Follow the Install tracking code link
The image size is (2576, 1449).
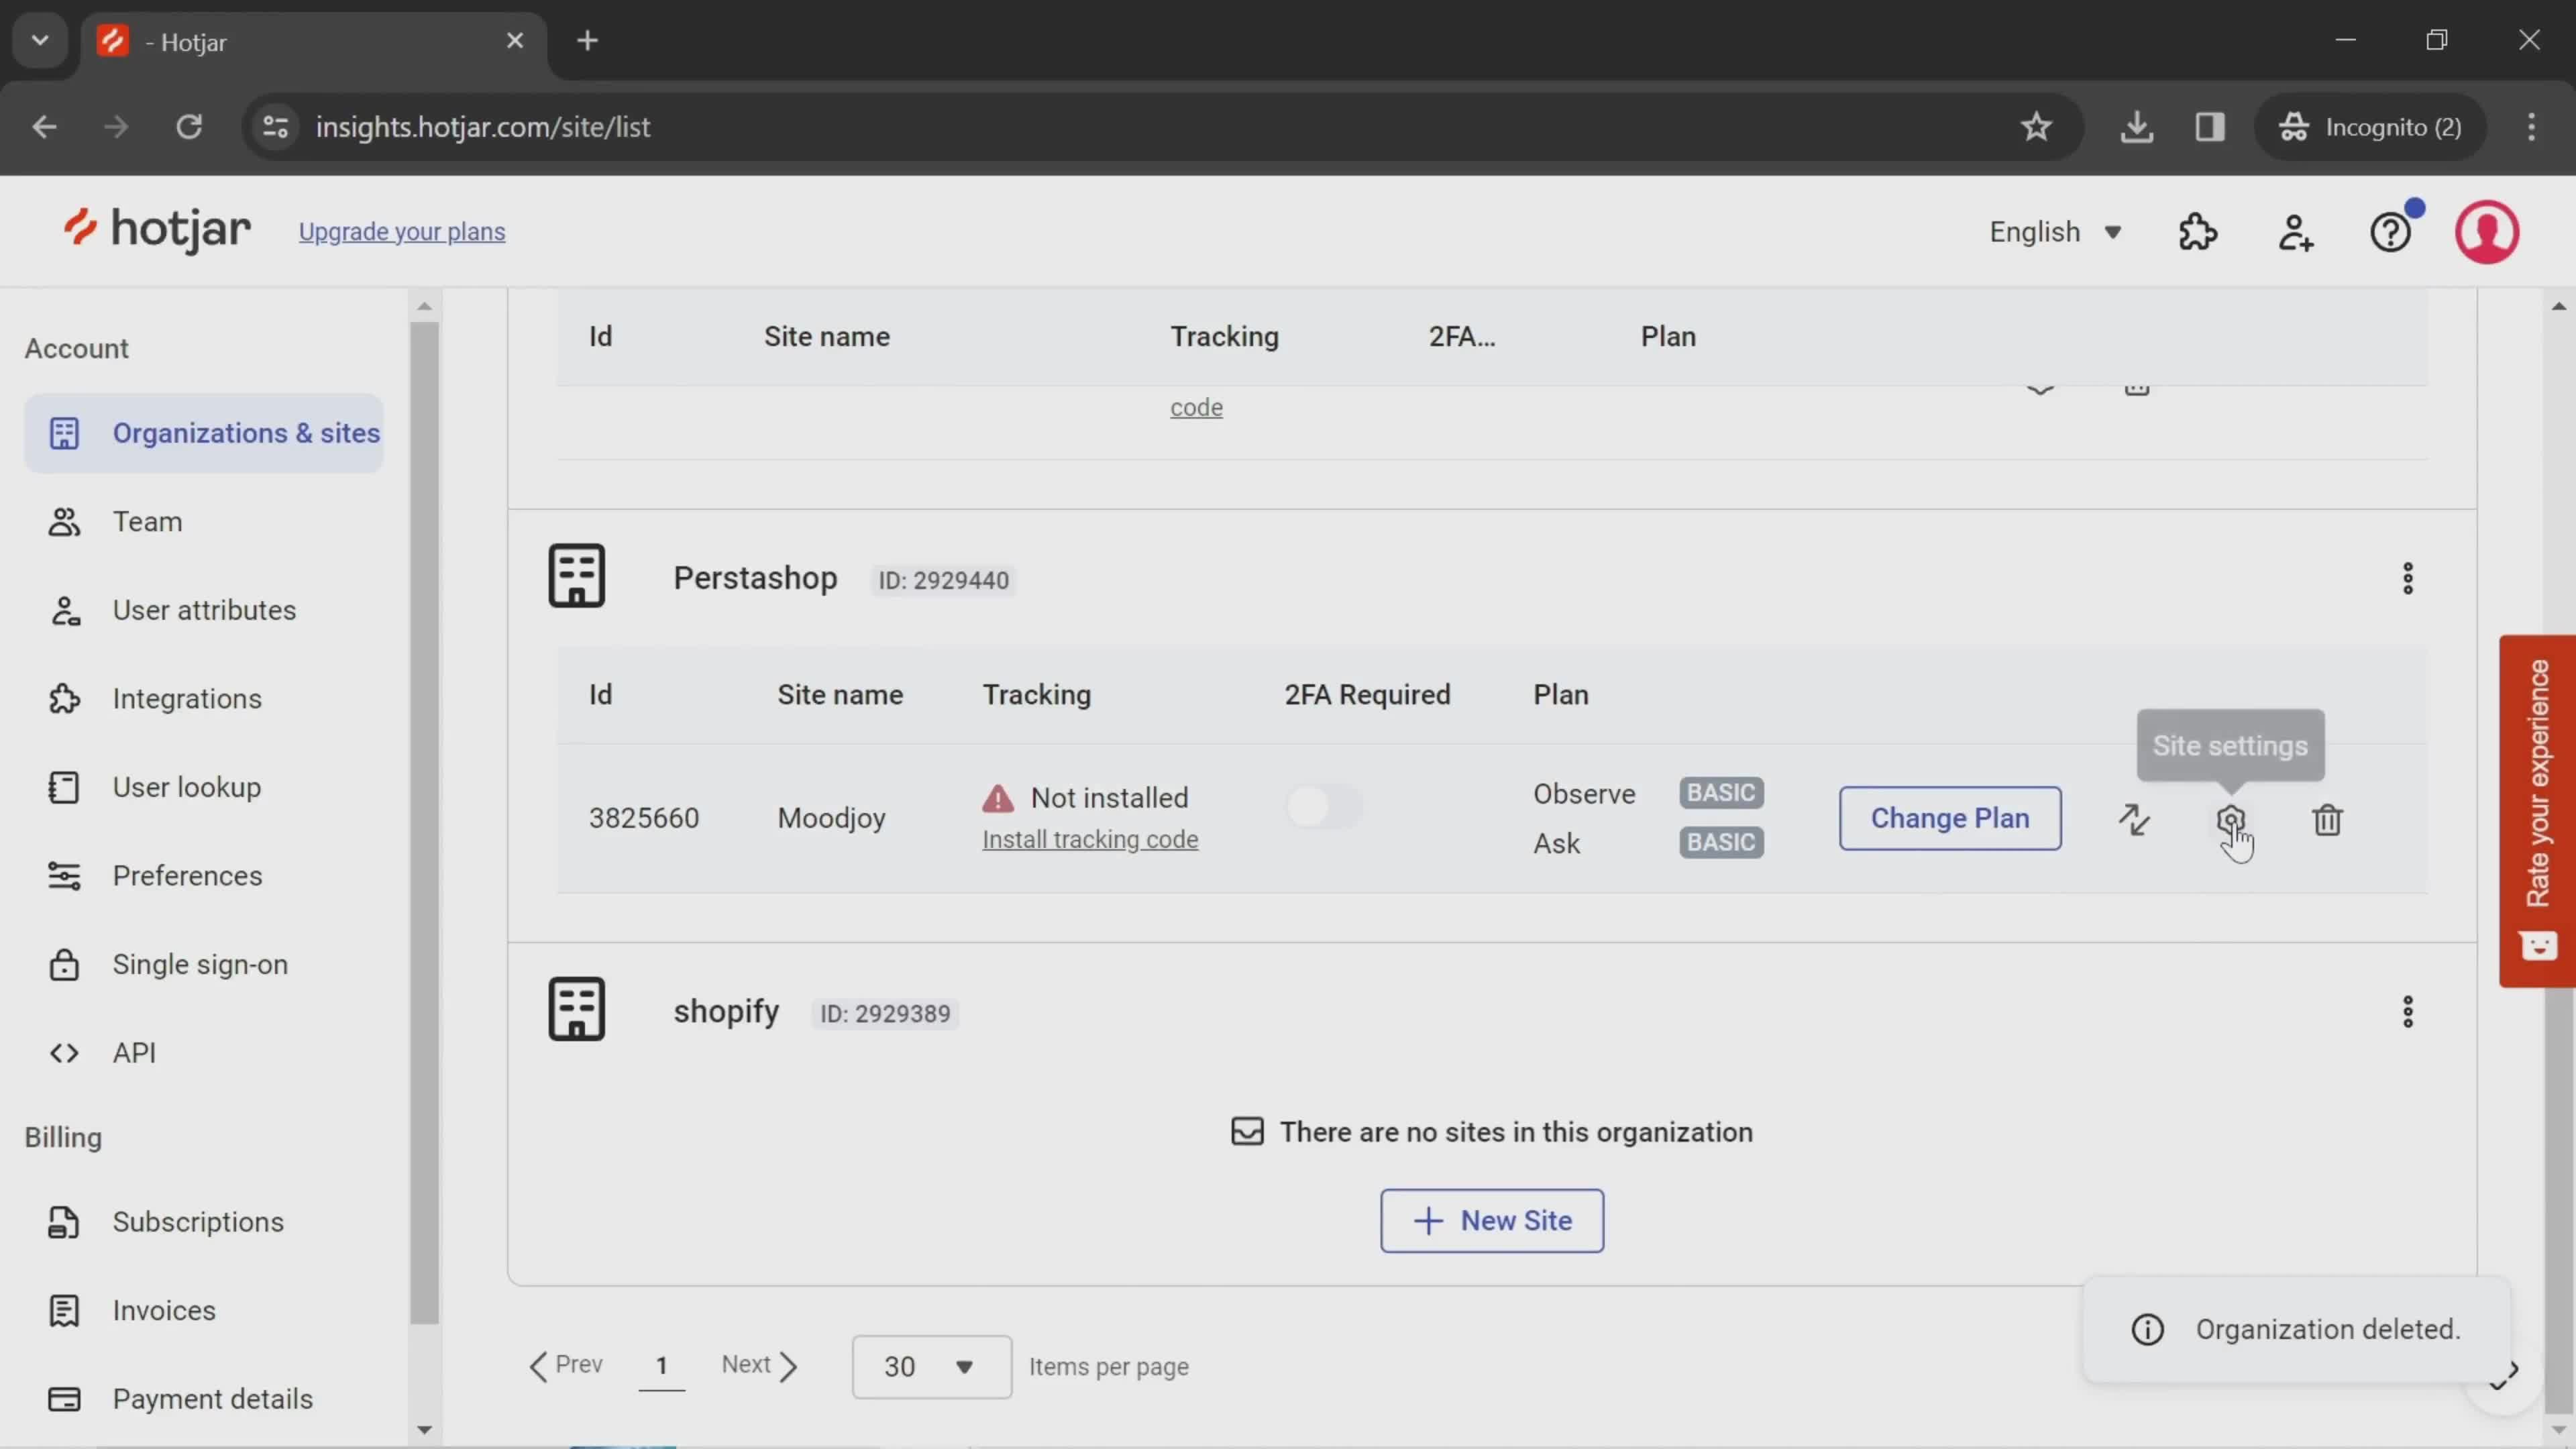(1090, 840)
